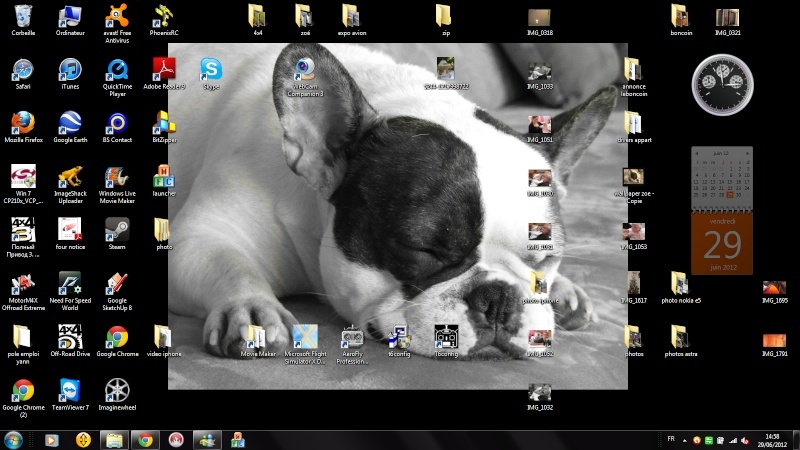Open the Windows Start menu
The height and width of the screenshot is (450, 800).
(x=13, y=440)
